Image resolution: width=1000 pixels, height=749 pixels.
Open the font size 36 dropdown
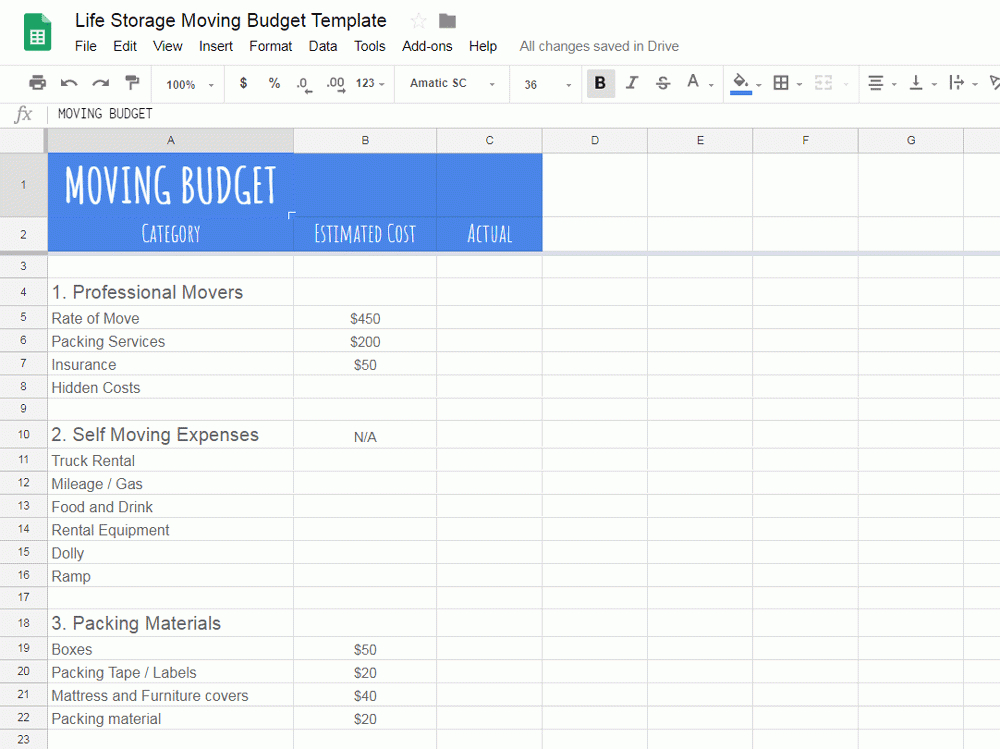pos(547,84)
